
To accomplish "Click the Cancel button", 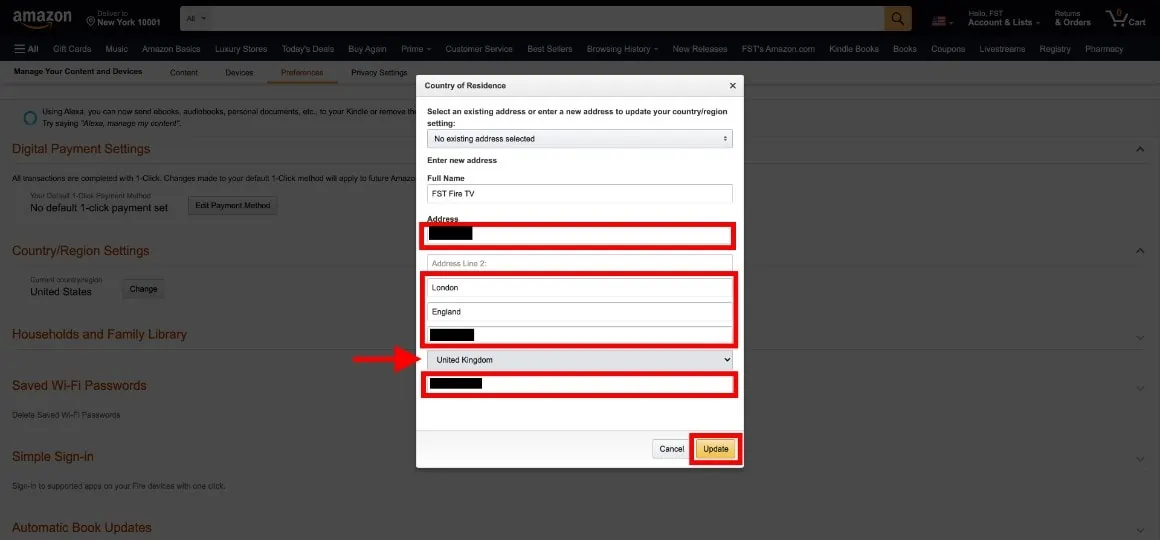I will (x=672, y=449).
